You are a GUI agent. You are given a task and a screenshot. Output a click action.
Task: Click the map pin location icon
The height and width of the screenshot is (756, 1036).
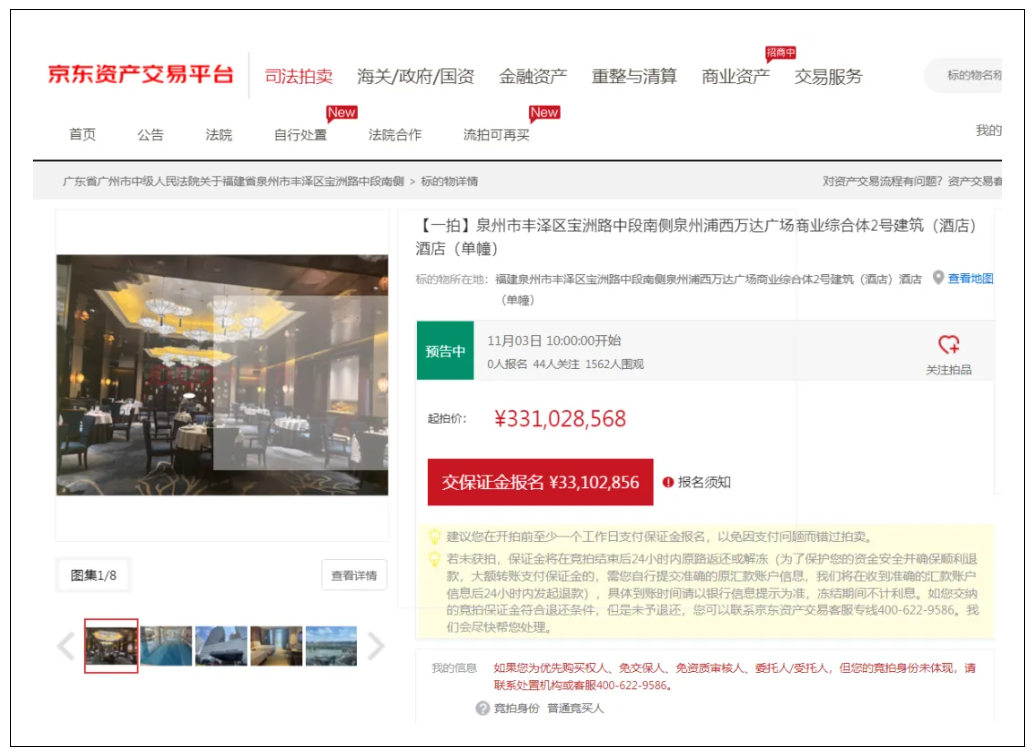coord(938,278)
